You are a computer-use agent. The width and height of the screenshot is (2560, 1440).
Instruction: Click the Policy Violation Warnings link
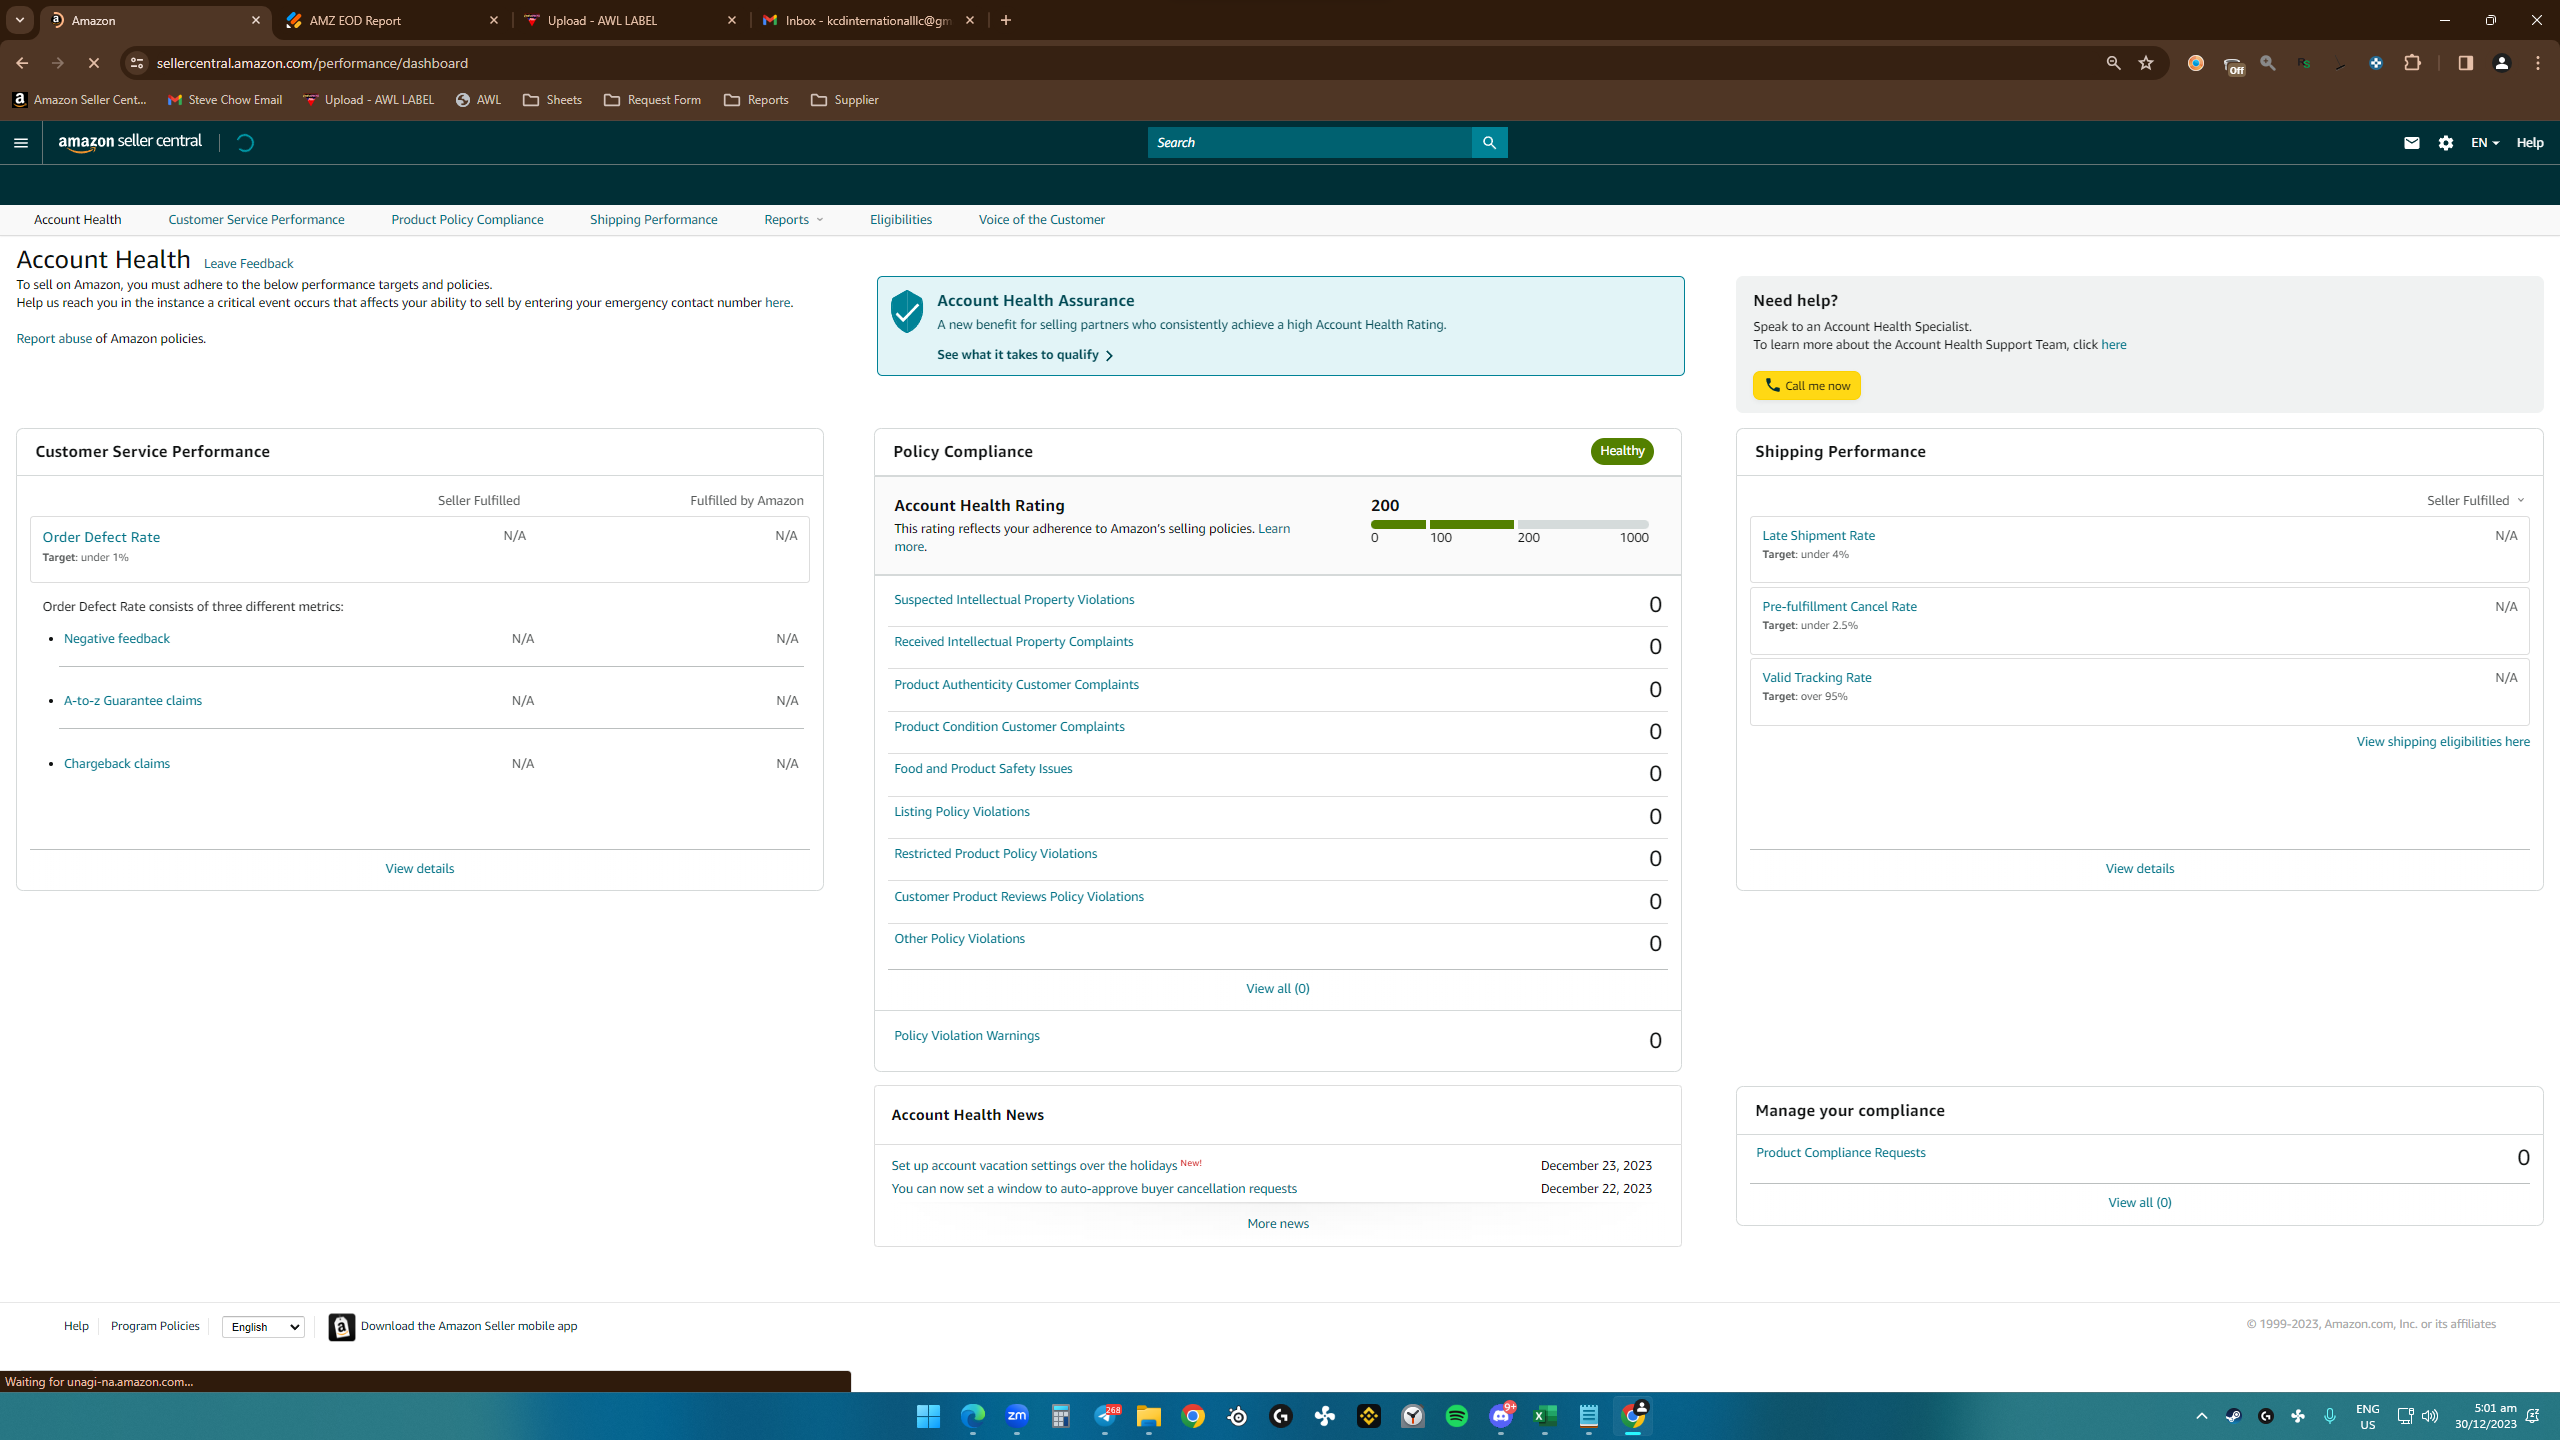coord(966,1036)
